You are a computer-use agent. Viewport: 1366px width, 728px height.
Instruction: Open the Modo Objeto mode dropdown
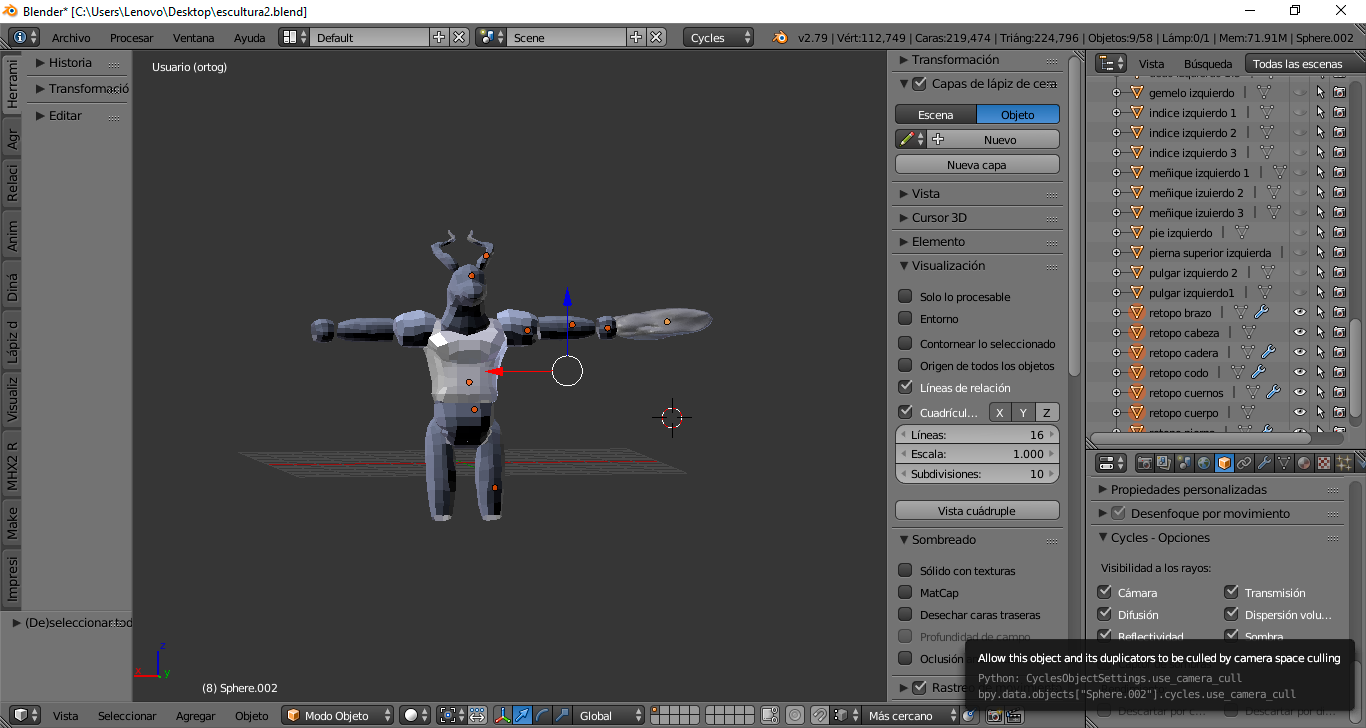pos(339,716)
